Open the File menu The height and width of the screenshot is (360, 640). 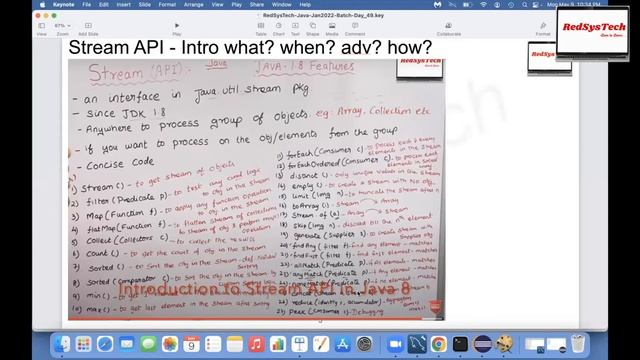[87, 4]
